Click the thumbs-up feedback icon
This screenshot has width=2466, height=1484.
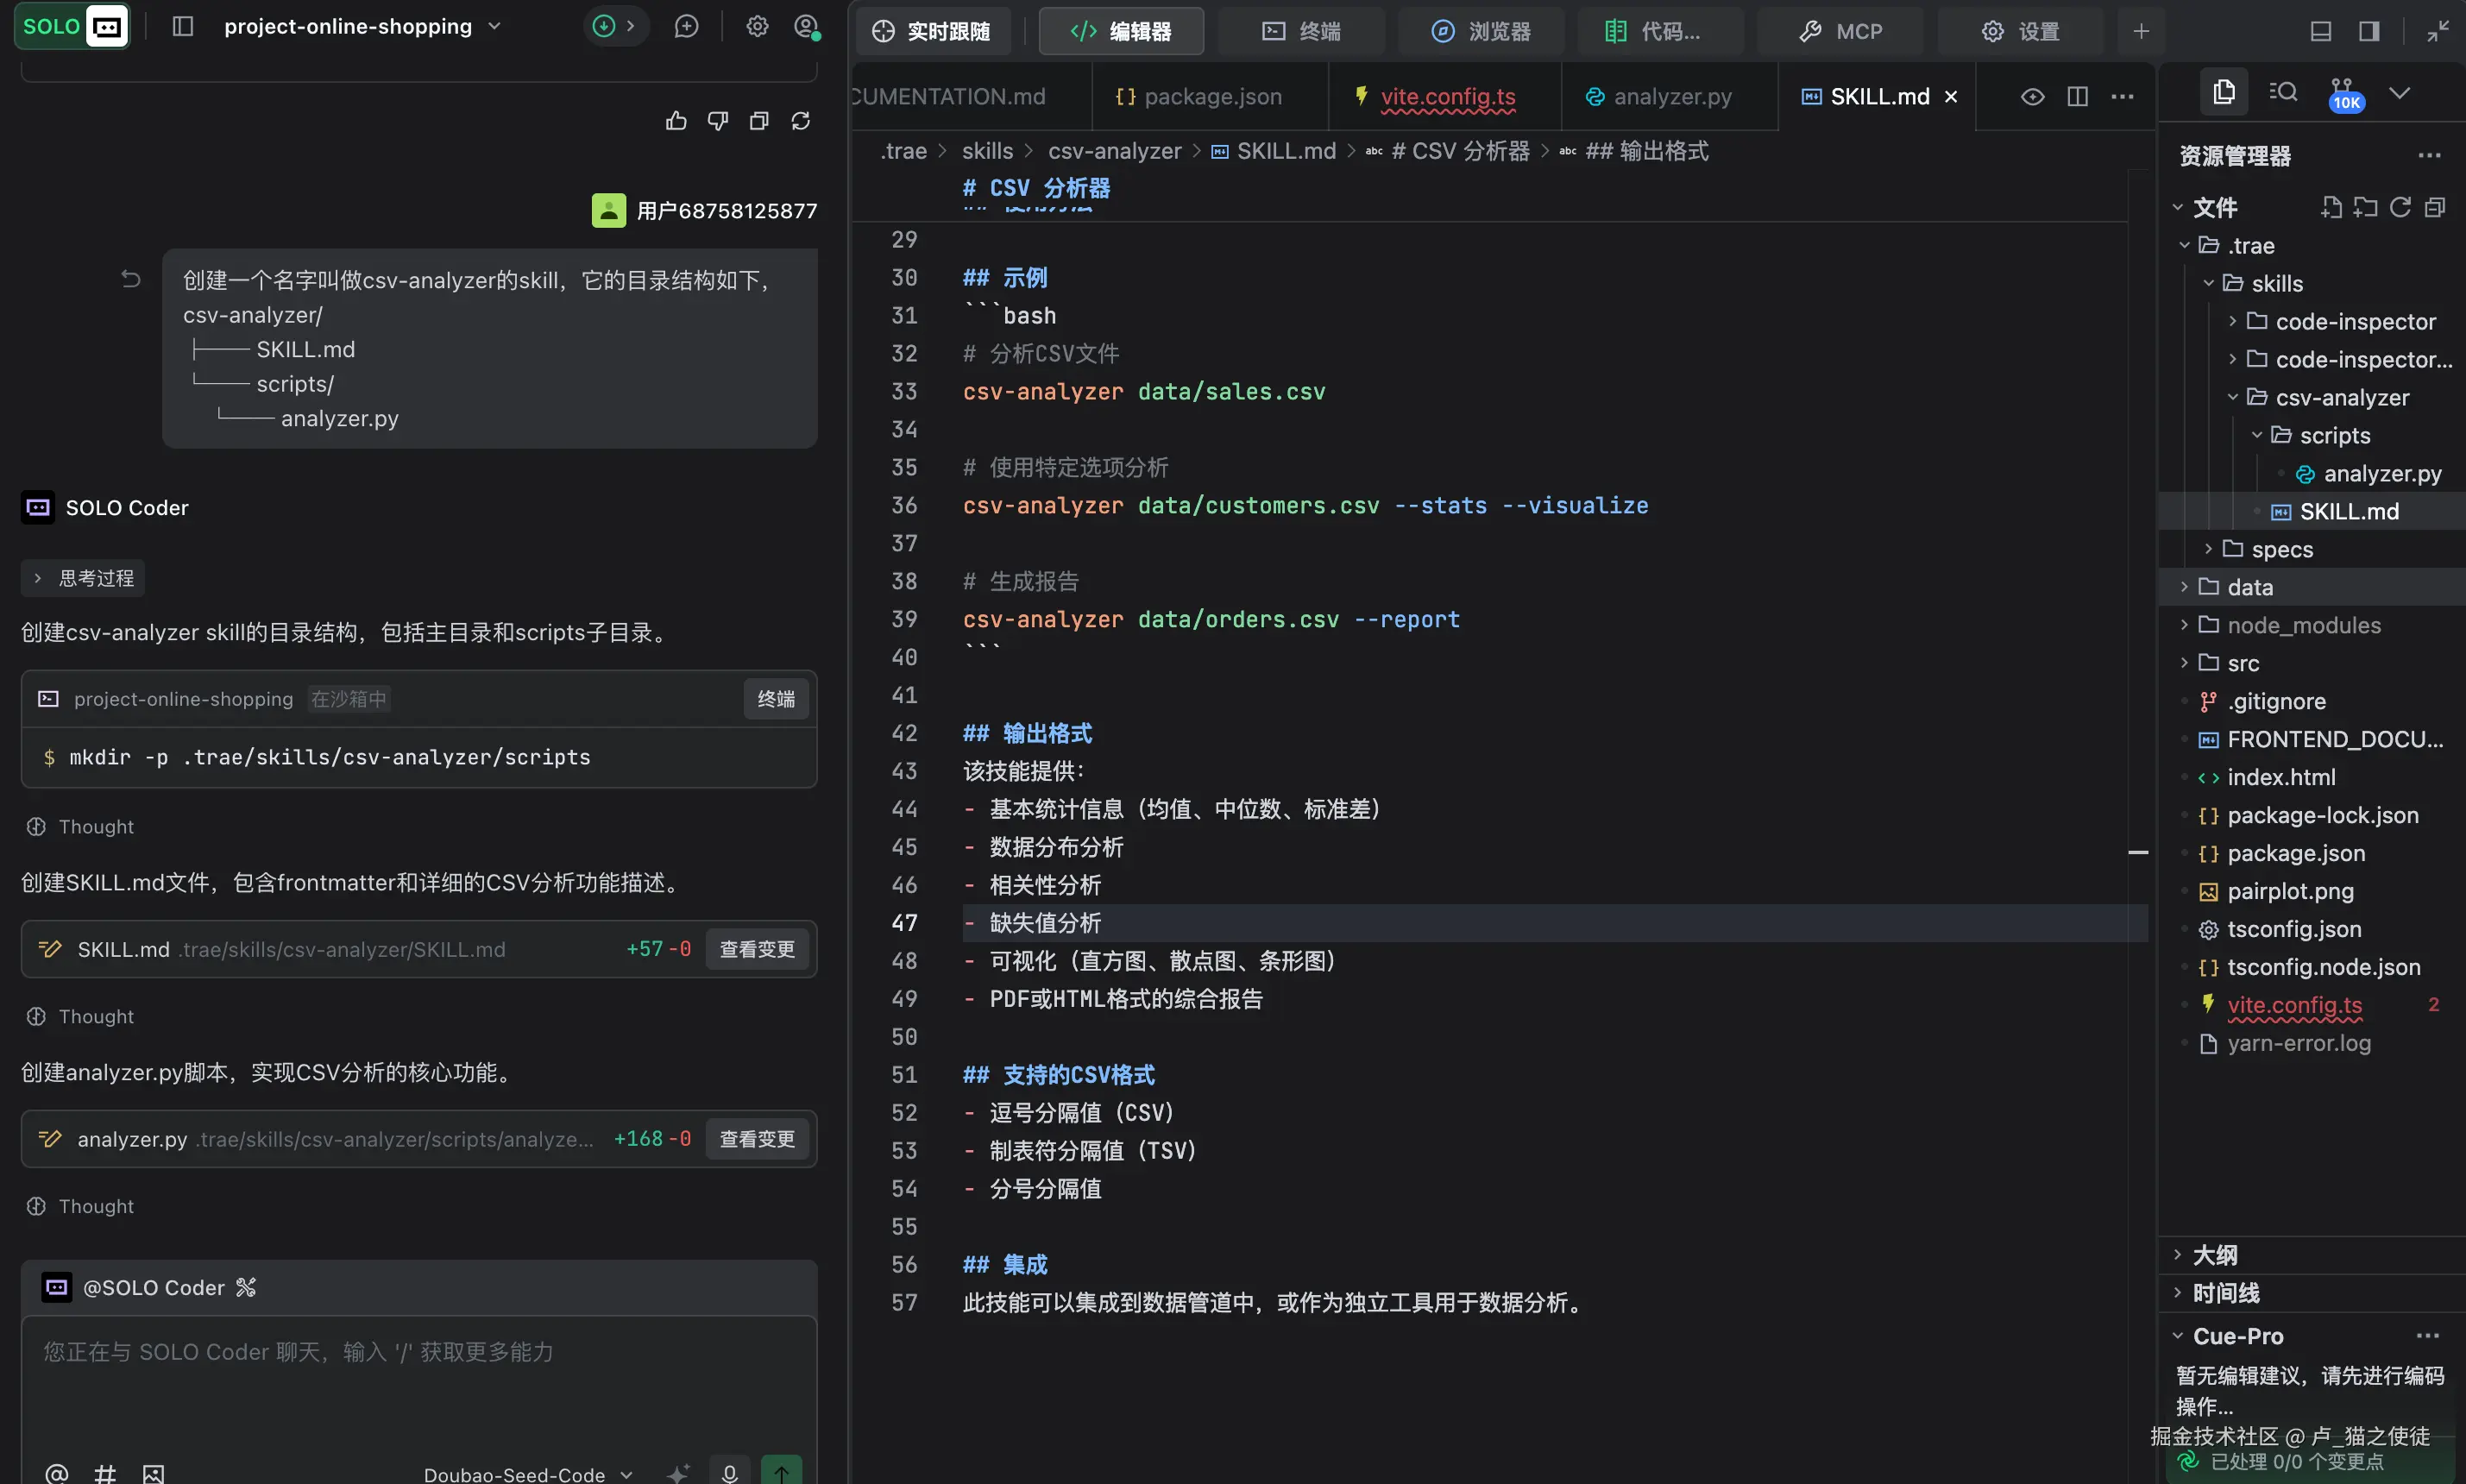[x=676, y=121]
